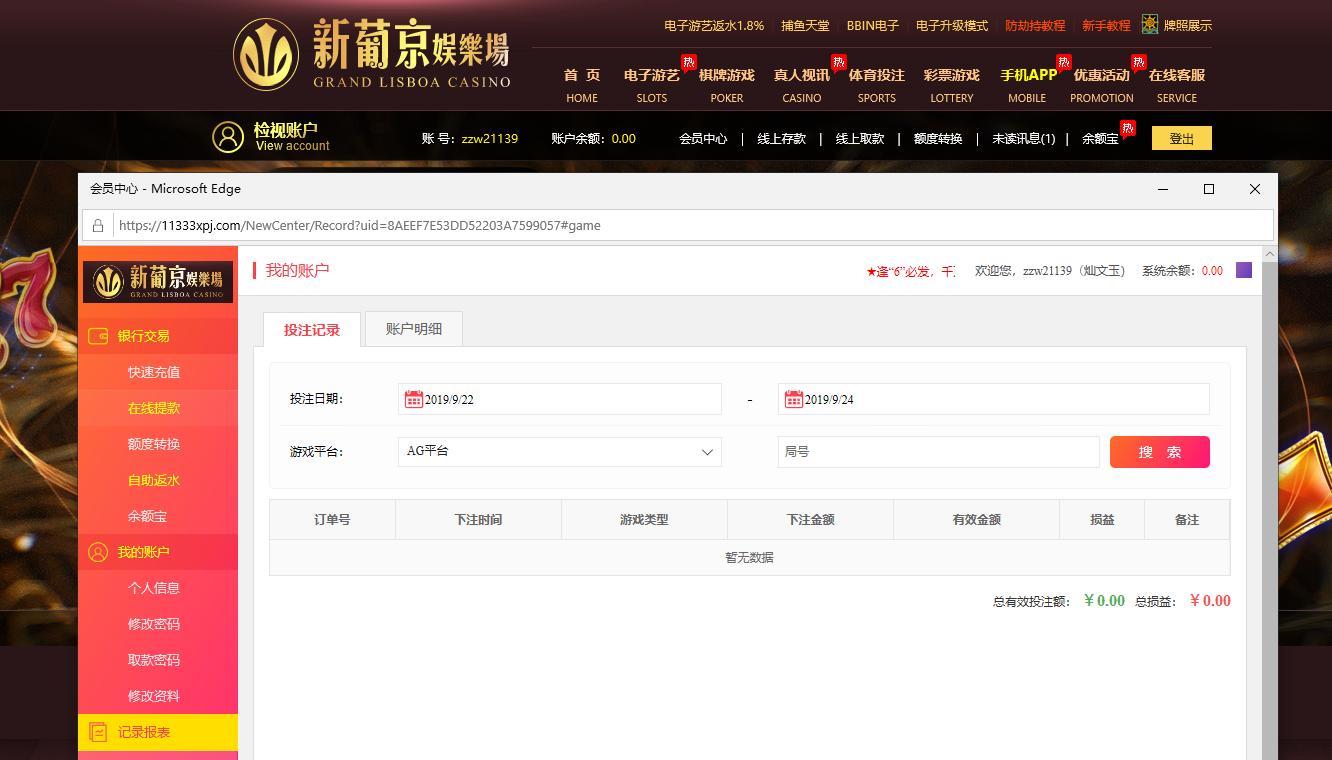Image resolution: width=1332 pixels, height=760 pixels.
Task: Click the 订单号 column header
Action: click(332, 520)
